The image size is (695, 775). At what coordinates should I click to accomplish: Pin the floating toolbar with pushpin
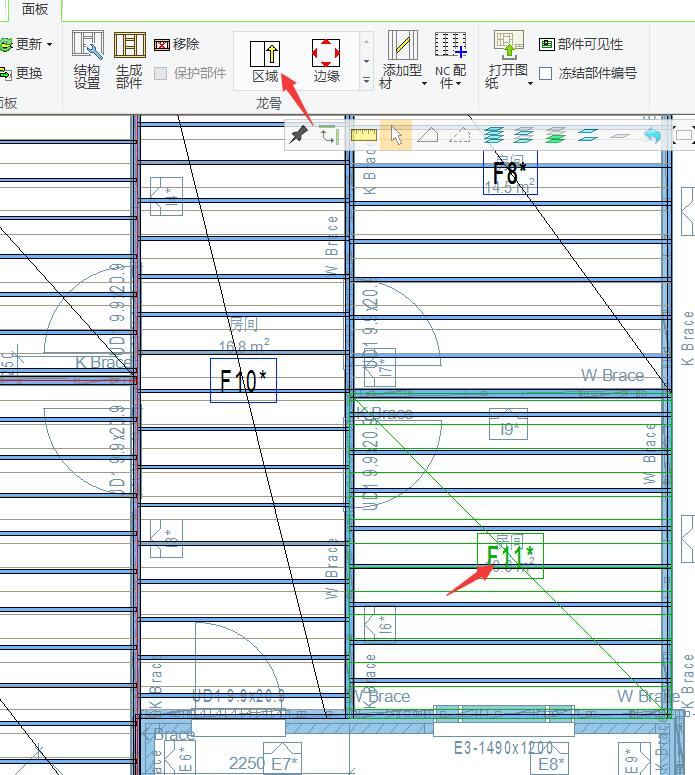pos(298,134)
